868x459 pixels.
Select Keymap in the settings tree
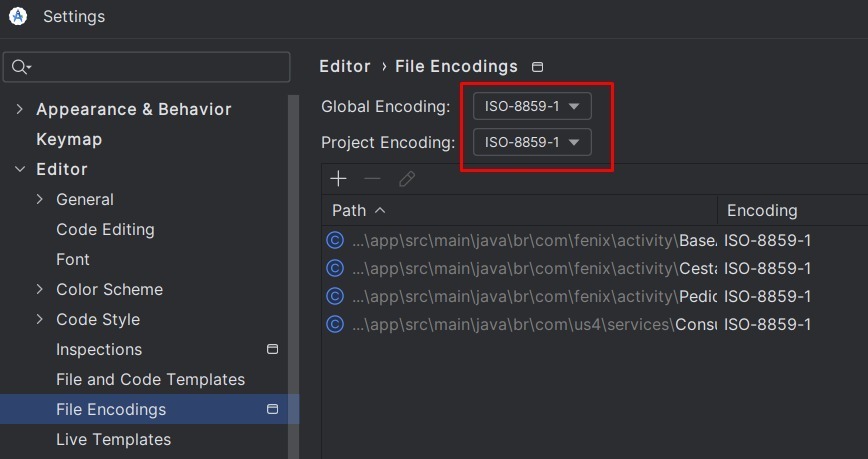point(69,139)
